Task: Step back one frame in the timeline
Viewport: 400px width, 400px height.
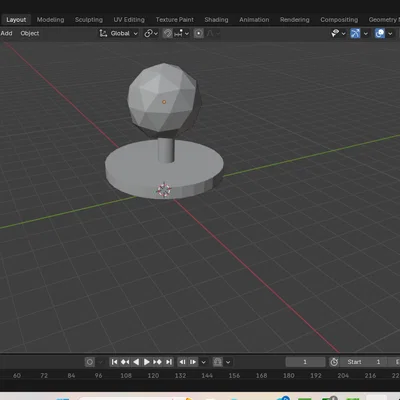Action: tap(182, 362)
